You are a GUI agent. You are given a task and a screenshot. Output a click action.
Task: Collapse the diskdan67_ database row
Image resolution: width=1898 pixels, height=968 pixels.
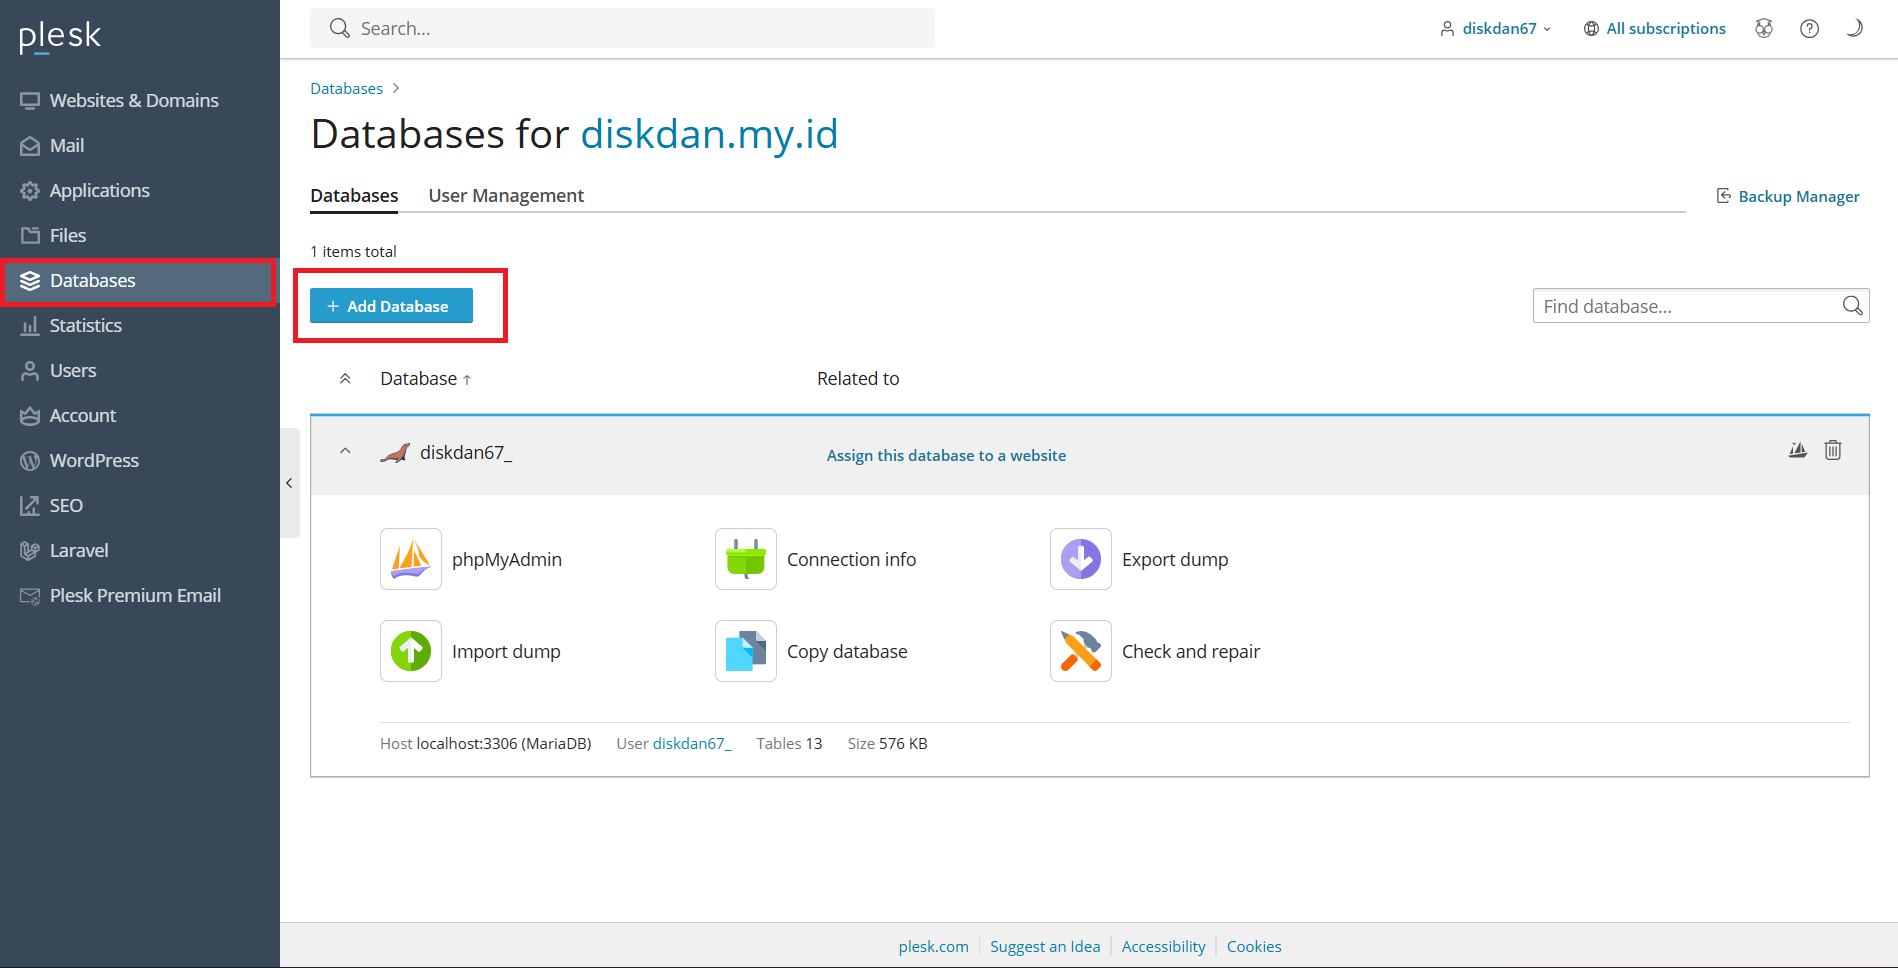[345, 452]
